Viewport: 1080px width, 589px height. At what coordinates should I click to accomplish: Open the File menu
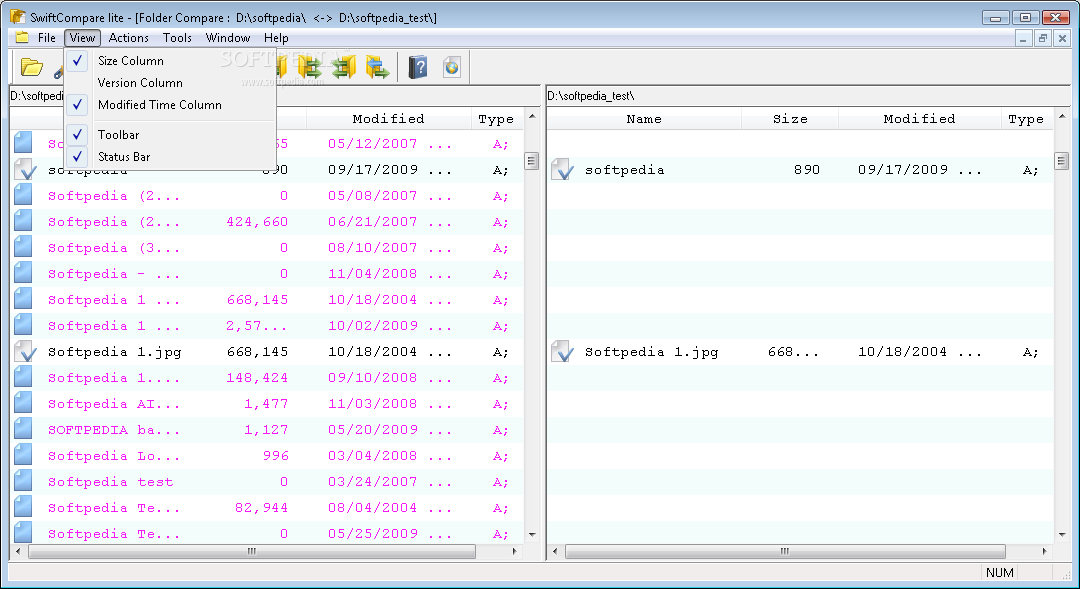[47, 38]
